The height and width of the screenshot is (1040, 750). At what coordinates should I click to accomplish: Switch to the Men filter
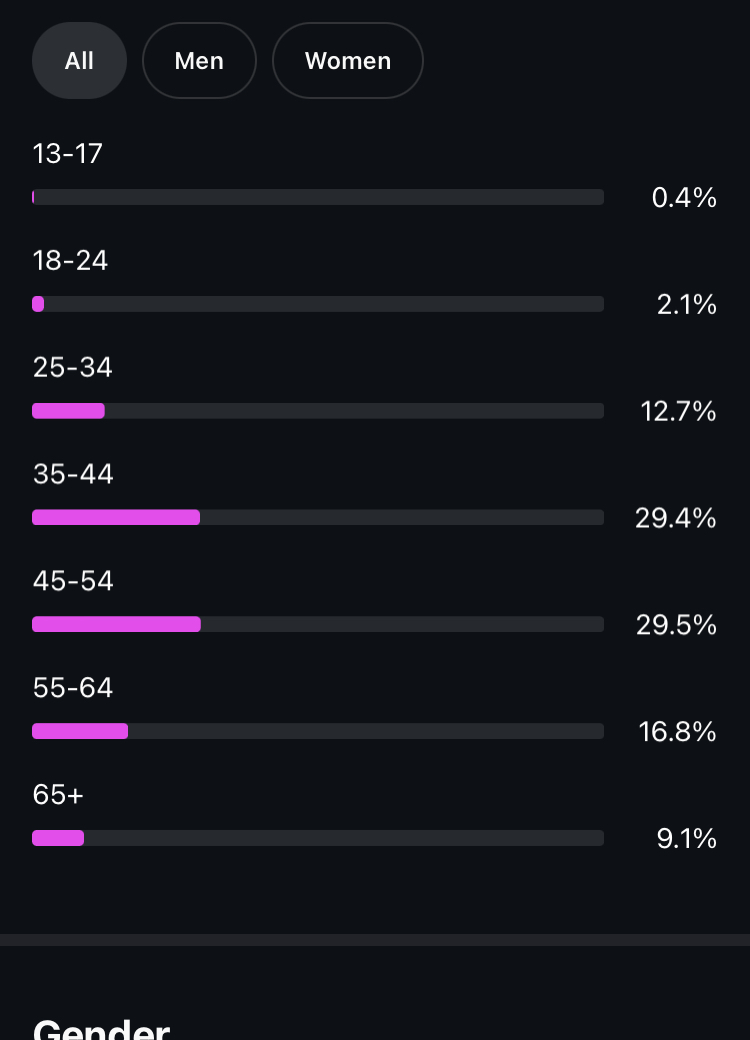point(199,60)
